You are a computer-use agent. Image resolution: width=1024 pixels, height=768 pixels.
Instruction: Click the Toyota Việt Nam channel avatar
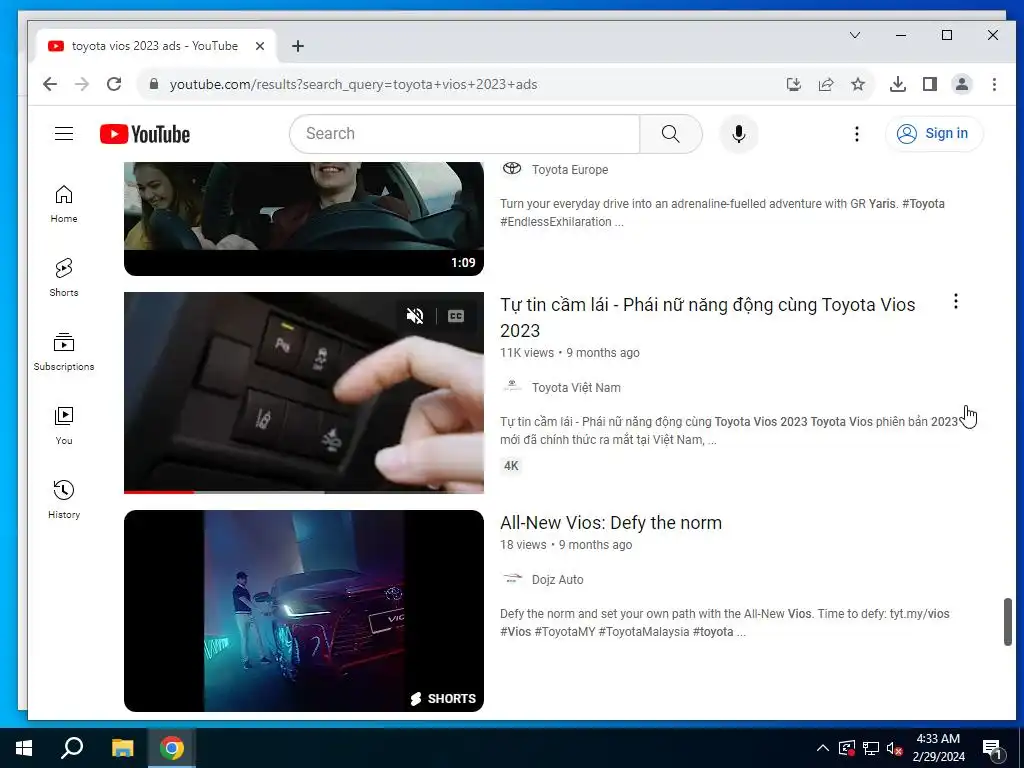512,387
